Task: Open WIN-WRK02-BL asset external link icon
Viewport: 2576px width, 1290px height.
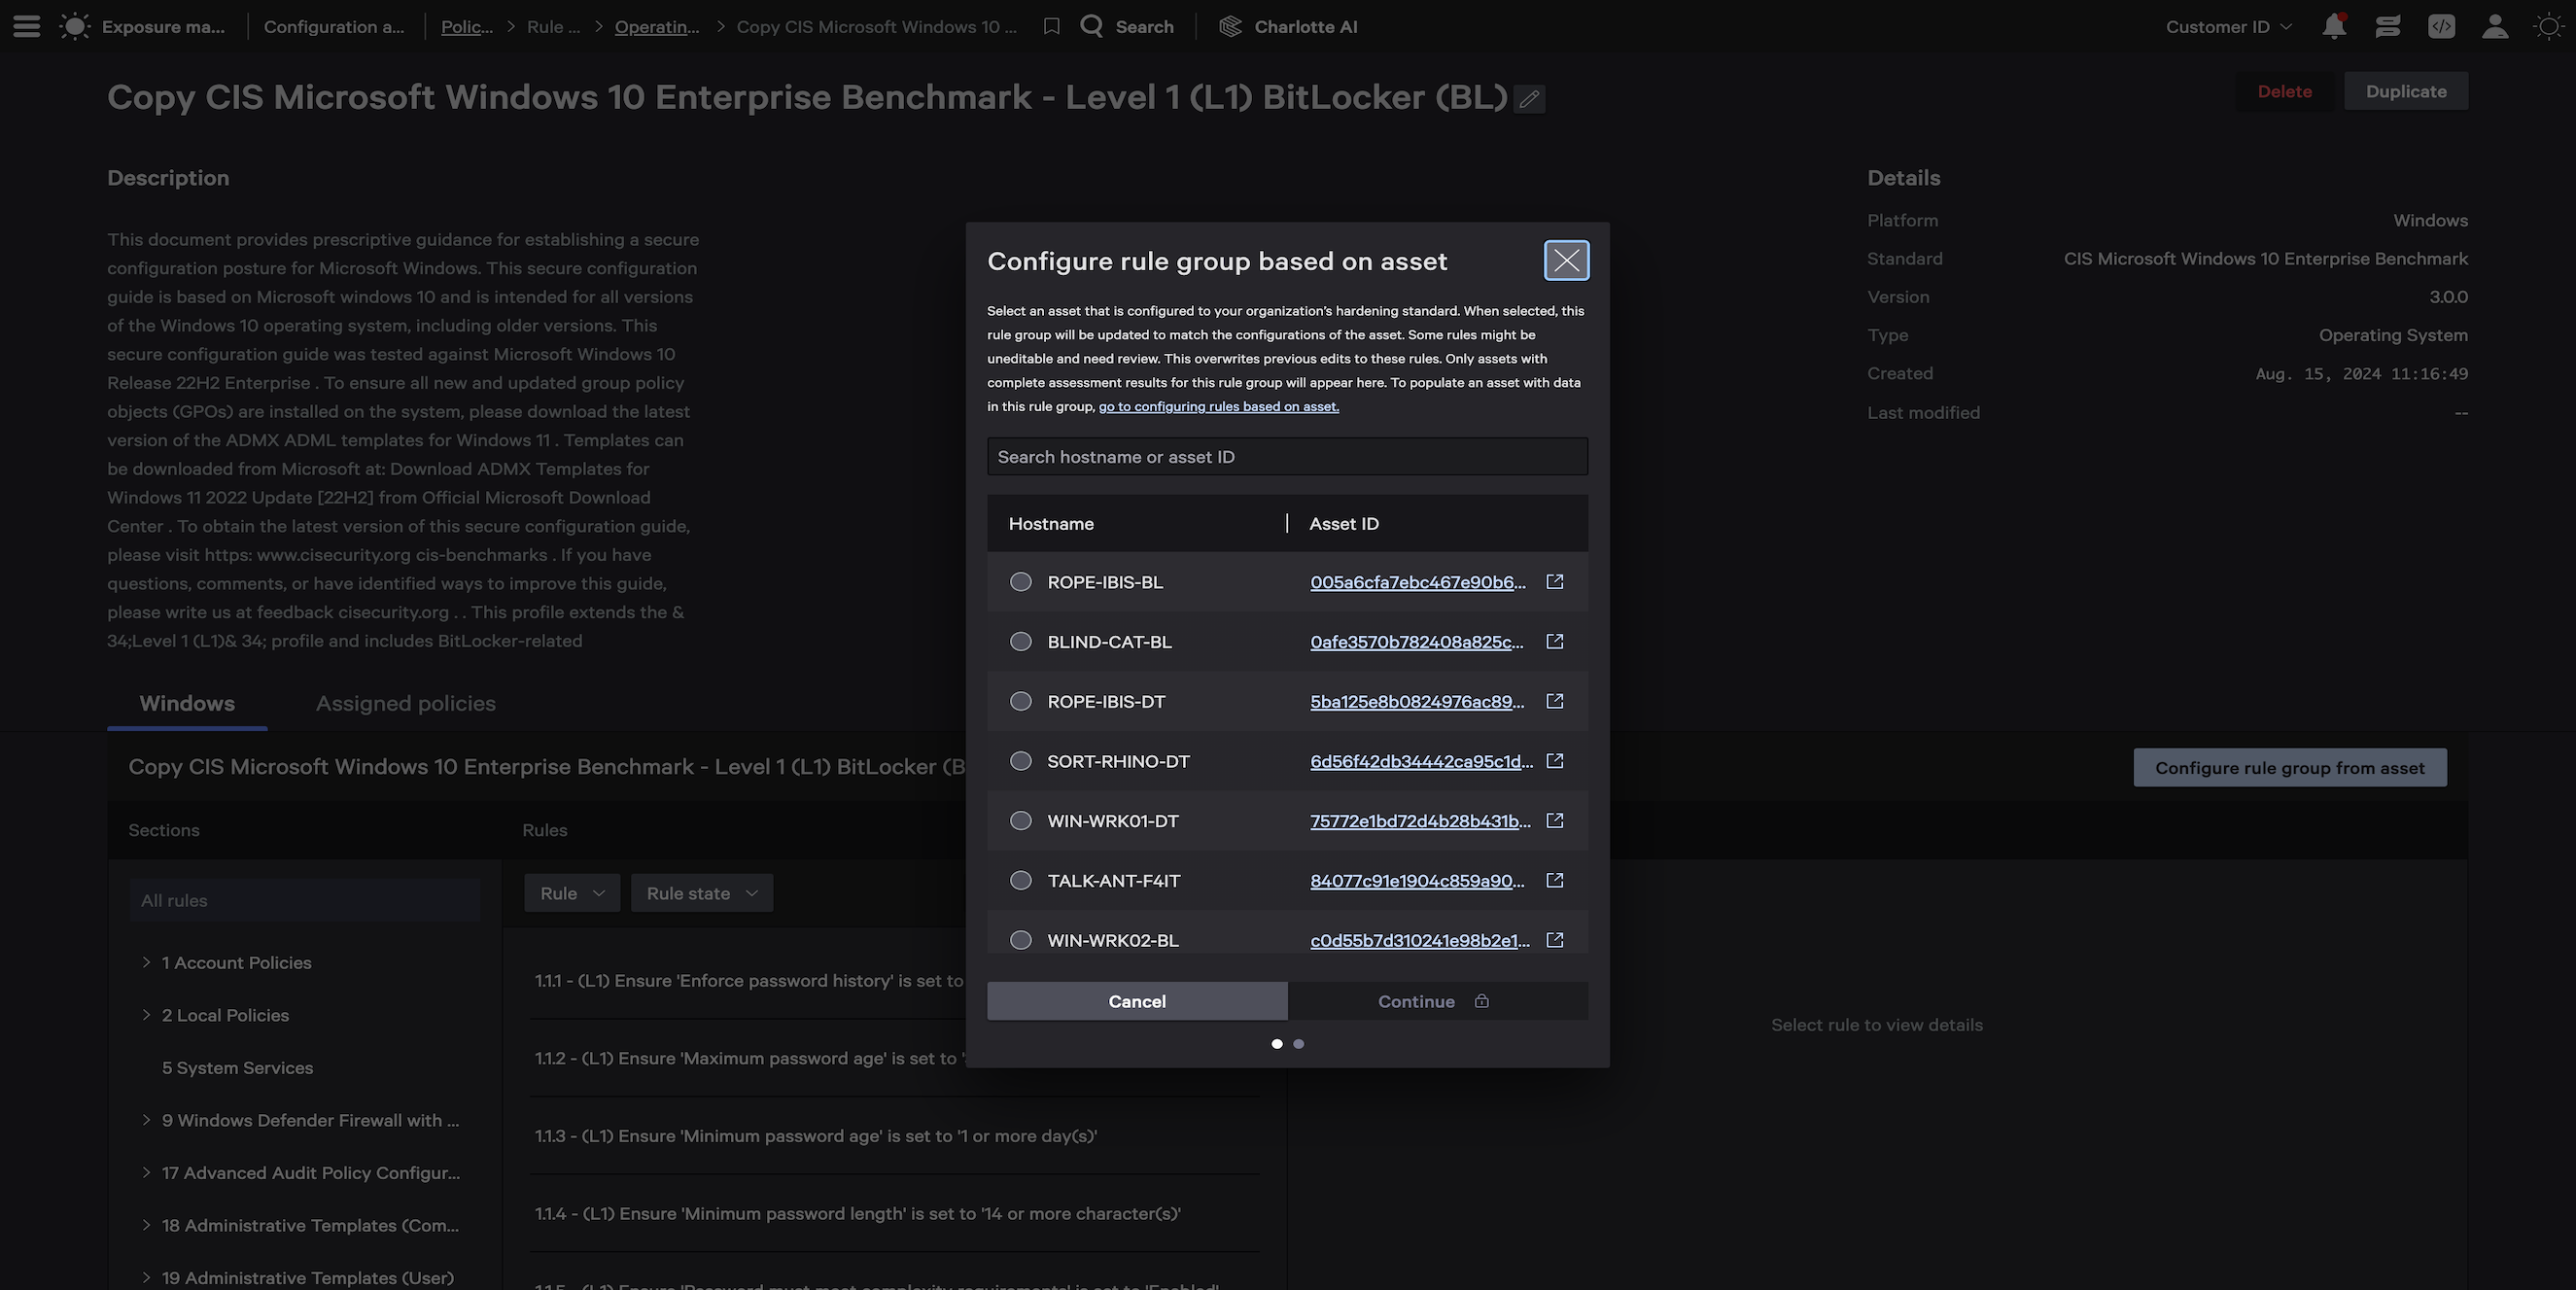Action: [1555, 940]
